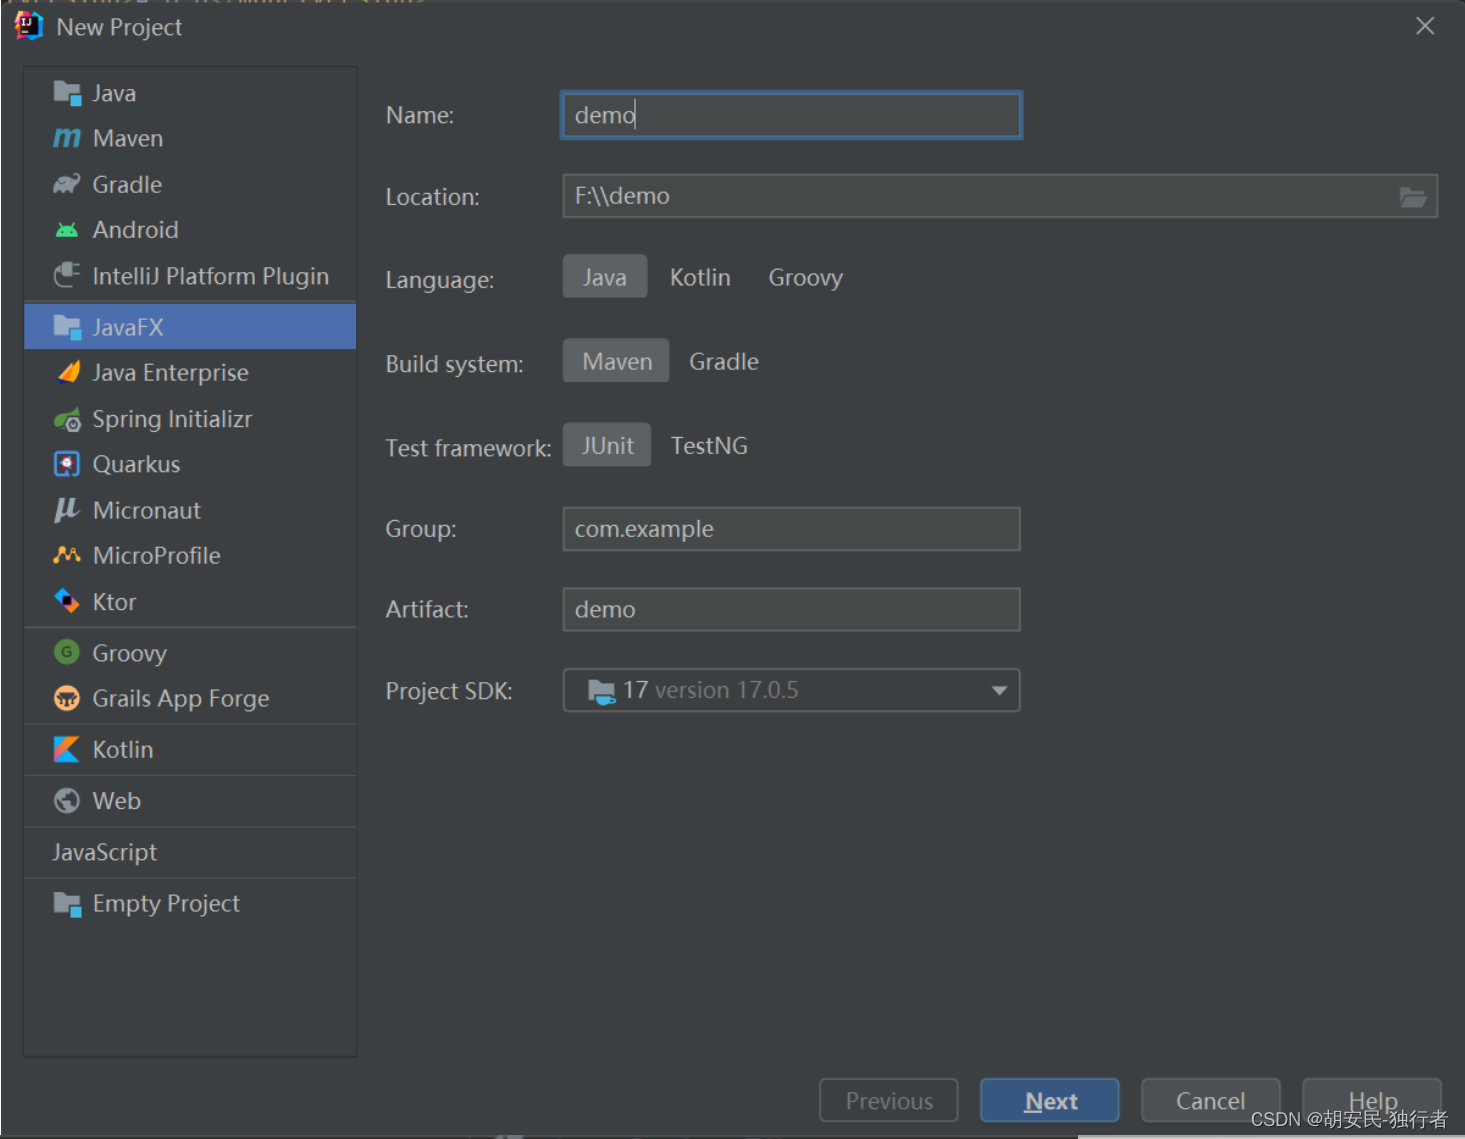Click the 'Project SDK:' label

point(449,691)
